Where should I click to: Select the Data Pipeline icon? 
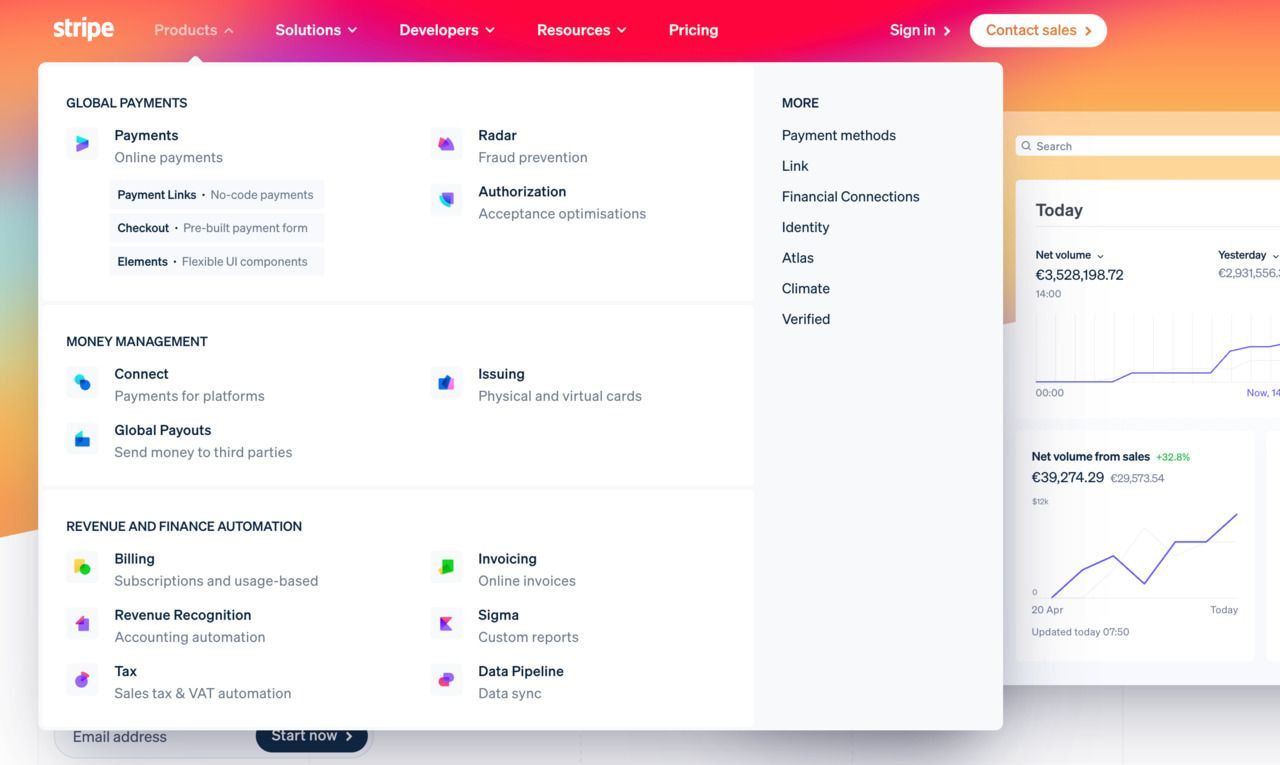pos(446,679)
